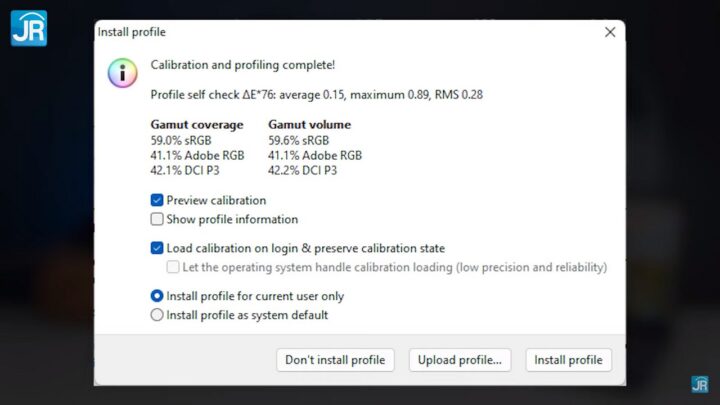Click the Profile self check ΔE*76 line

pos(316,94)
